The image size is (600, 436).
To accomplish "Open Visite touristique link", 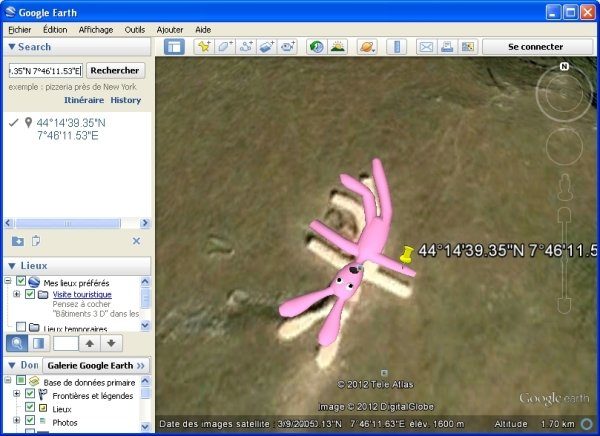I will (x=82, y=294).
